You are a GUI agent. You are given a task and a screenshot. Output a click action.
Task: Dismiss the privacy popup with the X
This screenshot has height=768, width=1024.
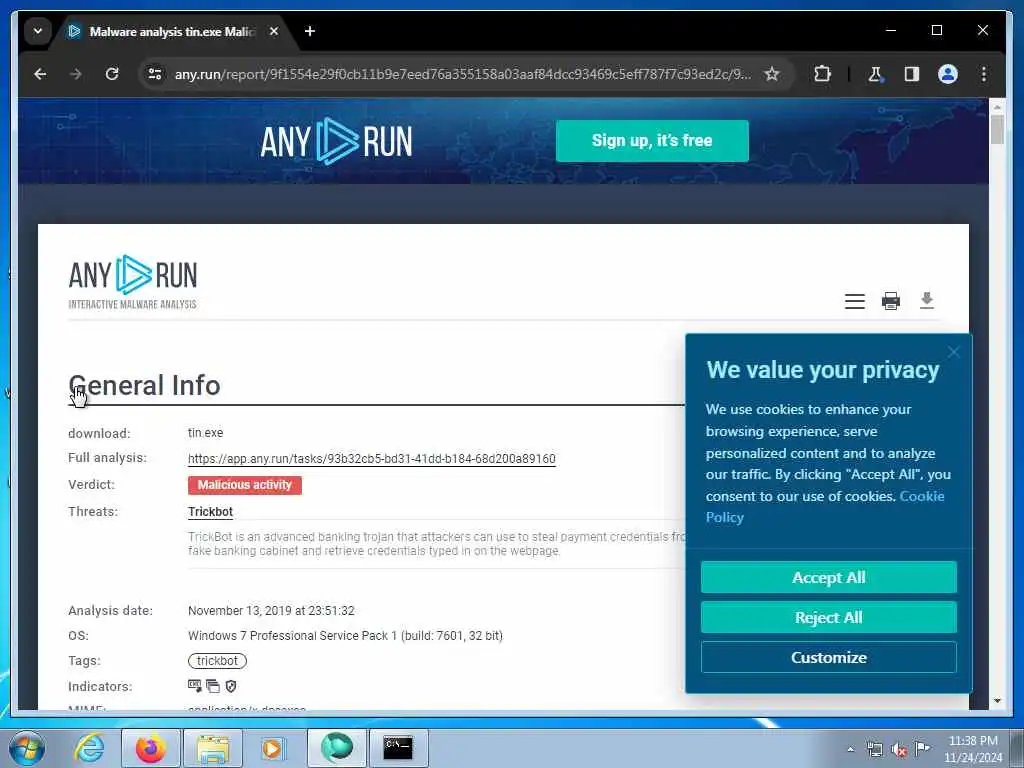tap(953, 352)
